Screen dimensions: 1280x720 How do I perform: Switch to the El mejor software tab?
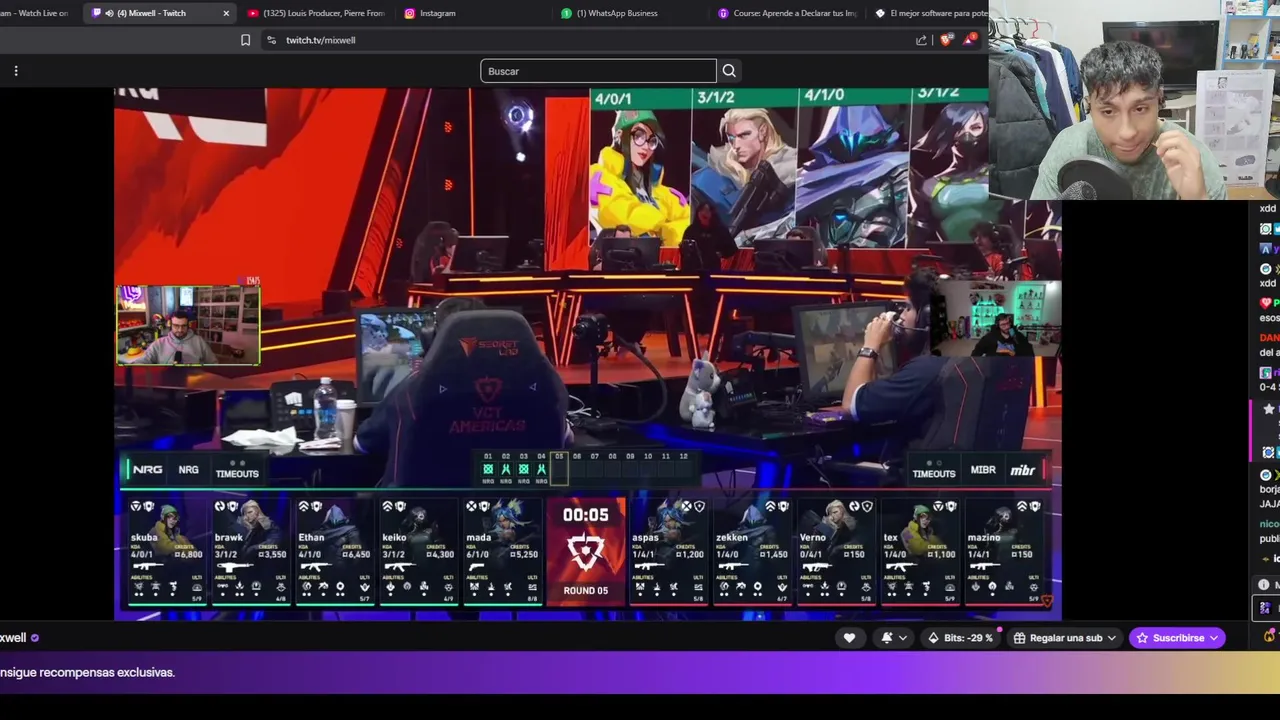pyautogui.click(x=930, y=13)
